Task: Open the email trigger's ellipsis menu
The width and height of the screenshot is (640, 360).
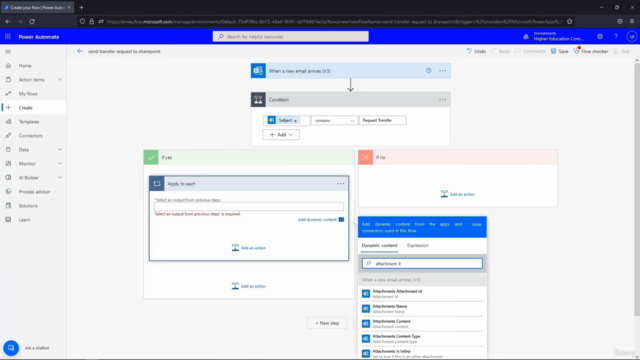Action: click(x=442, y=71)
